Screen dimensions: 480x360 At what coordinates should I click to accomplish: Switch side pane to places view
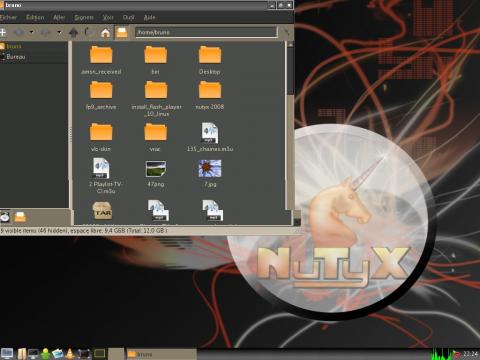[x=5, y=217]
